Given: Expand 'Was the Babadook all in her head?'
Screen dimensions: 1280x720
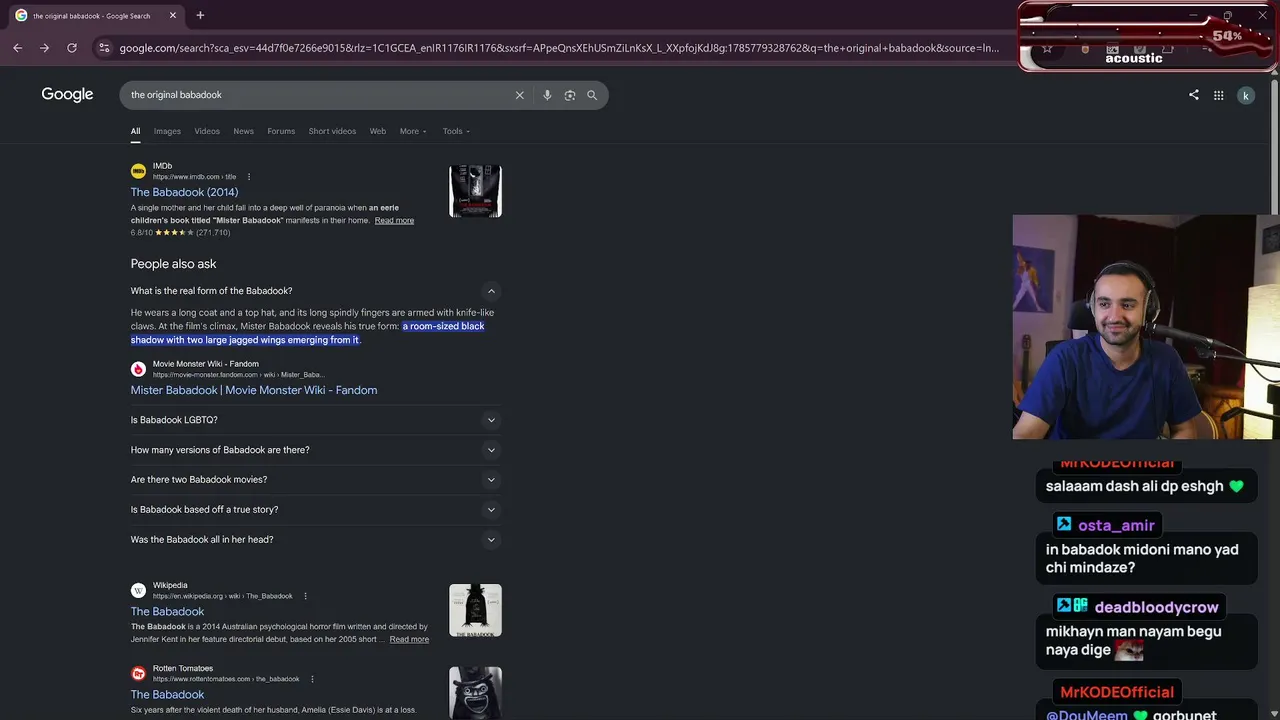Looking at the screenshot, I should coord(315,540).
